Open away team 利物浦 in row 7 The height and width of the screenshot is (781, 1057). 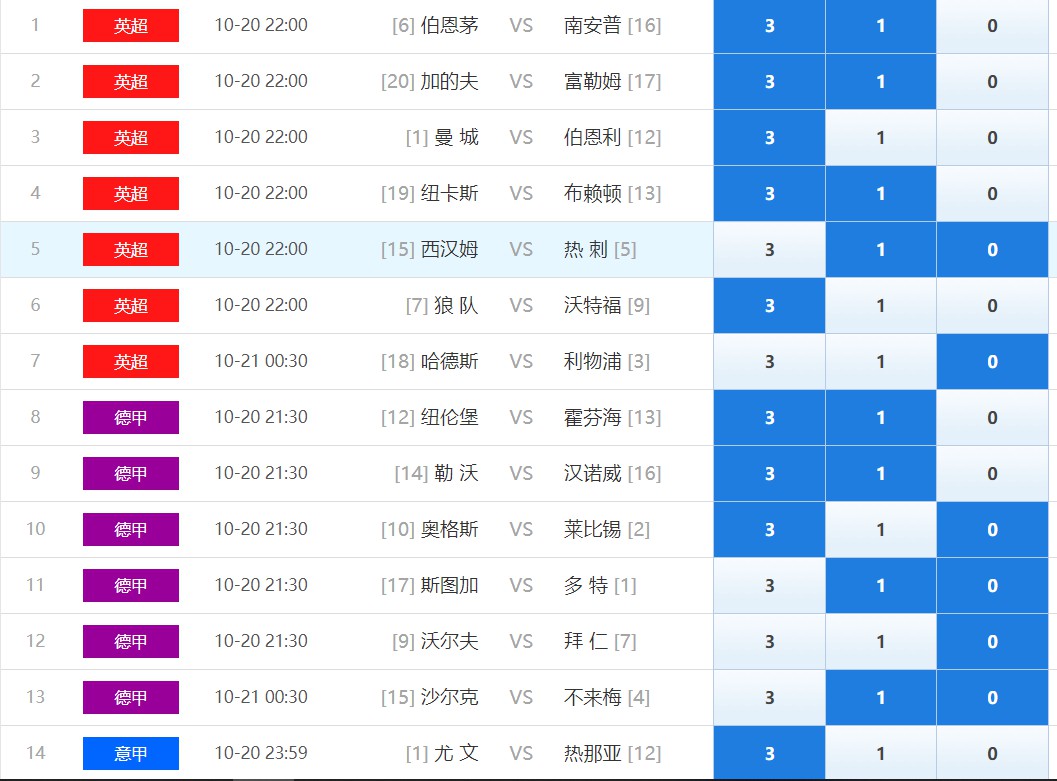click(x=593, y=361)
